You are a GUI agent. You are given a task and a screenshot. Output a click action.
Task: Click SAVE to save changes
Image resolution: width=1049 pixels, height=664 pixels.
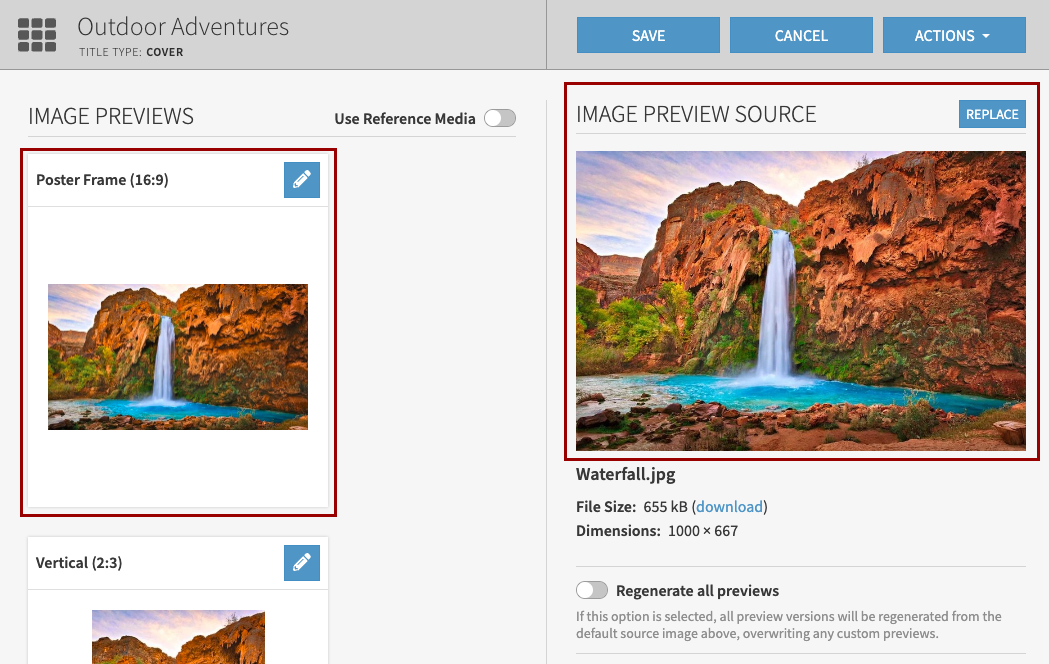point(648,34)
